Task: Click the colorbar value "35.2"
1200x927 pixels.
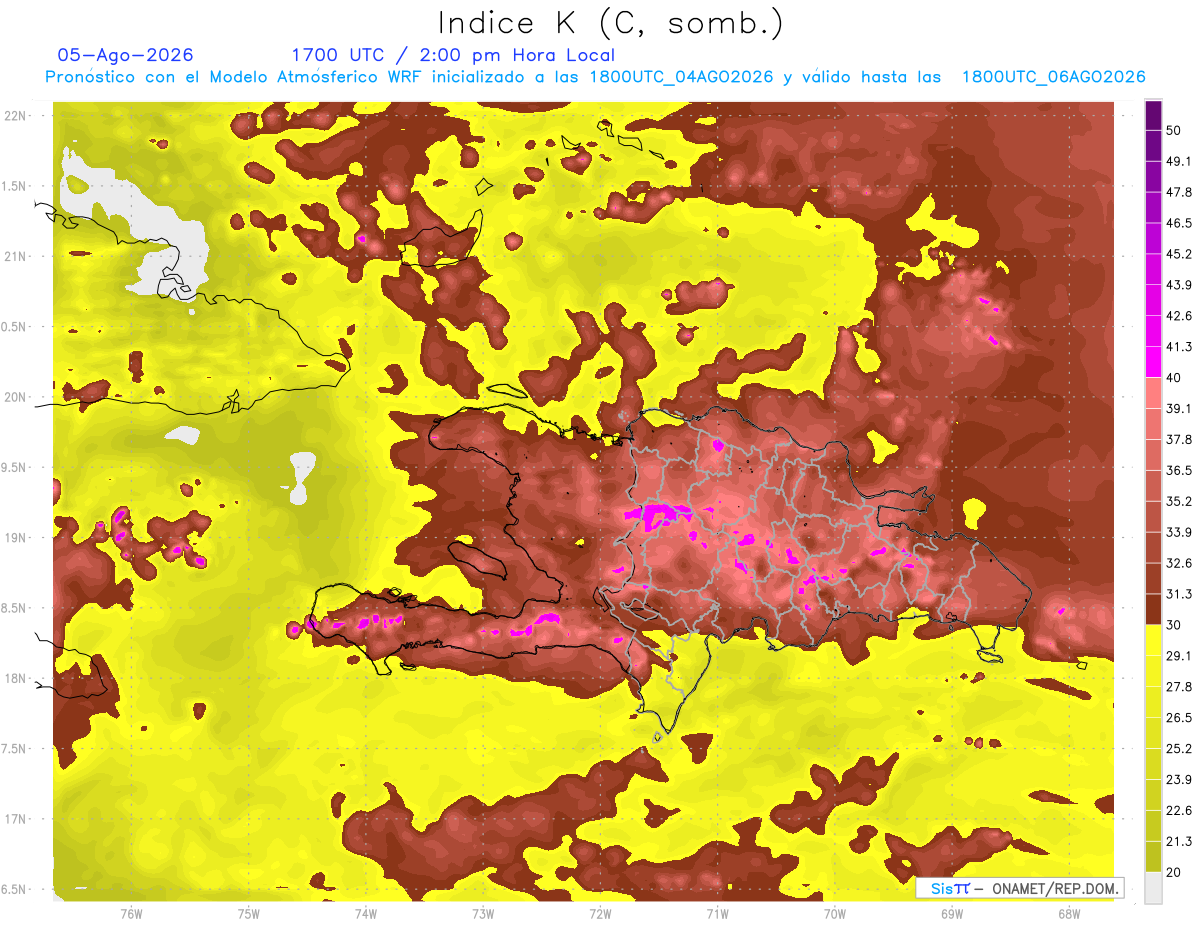Action: pyautogui.click(x=1178, y=501)
